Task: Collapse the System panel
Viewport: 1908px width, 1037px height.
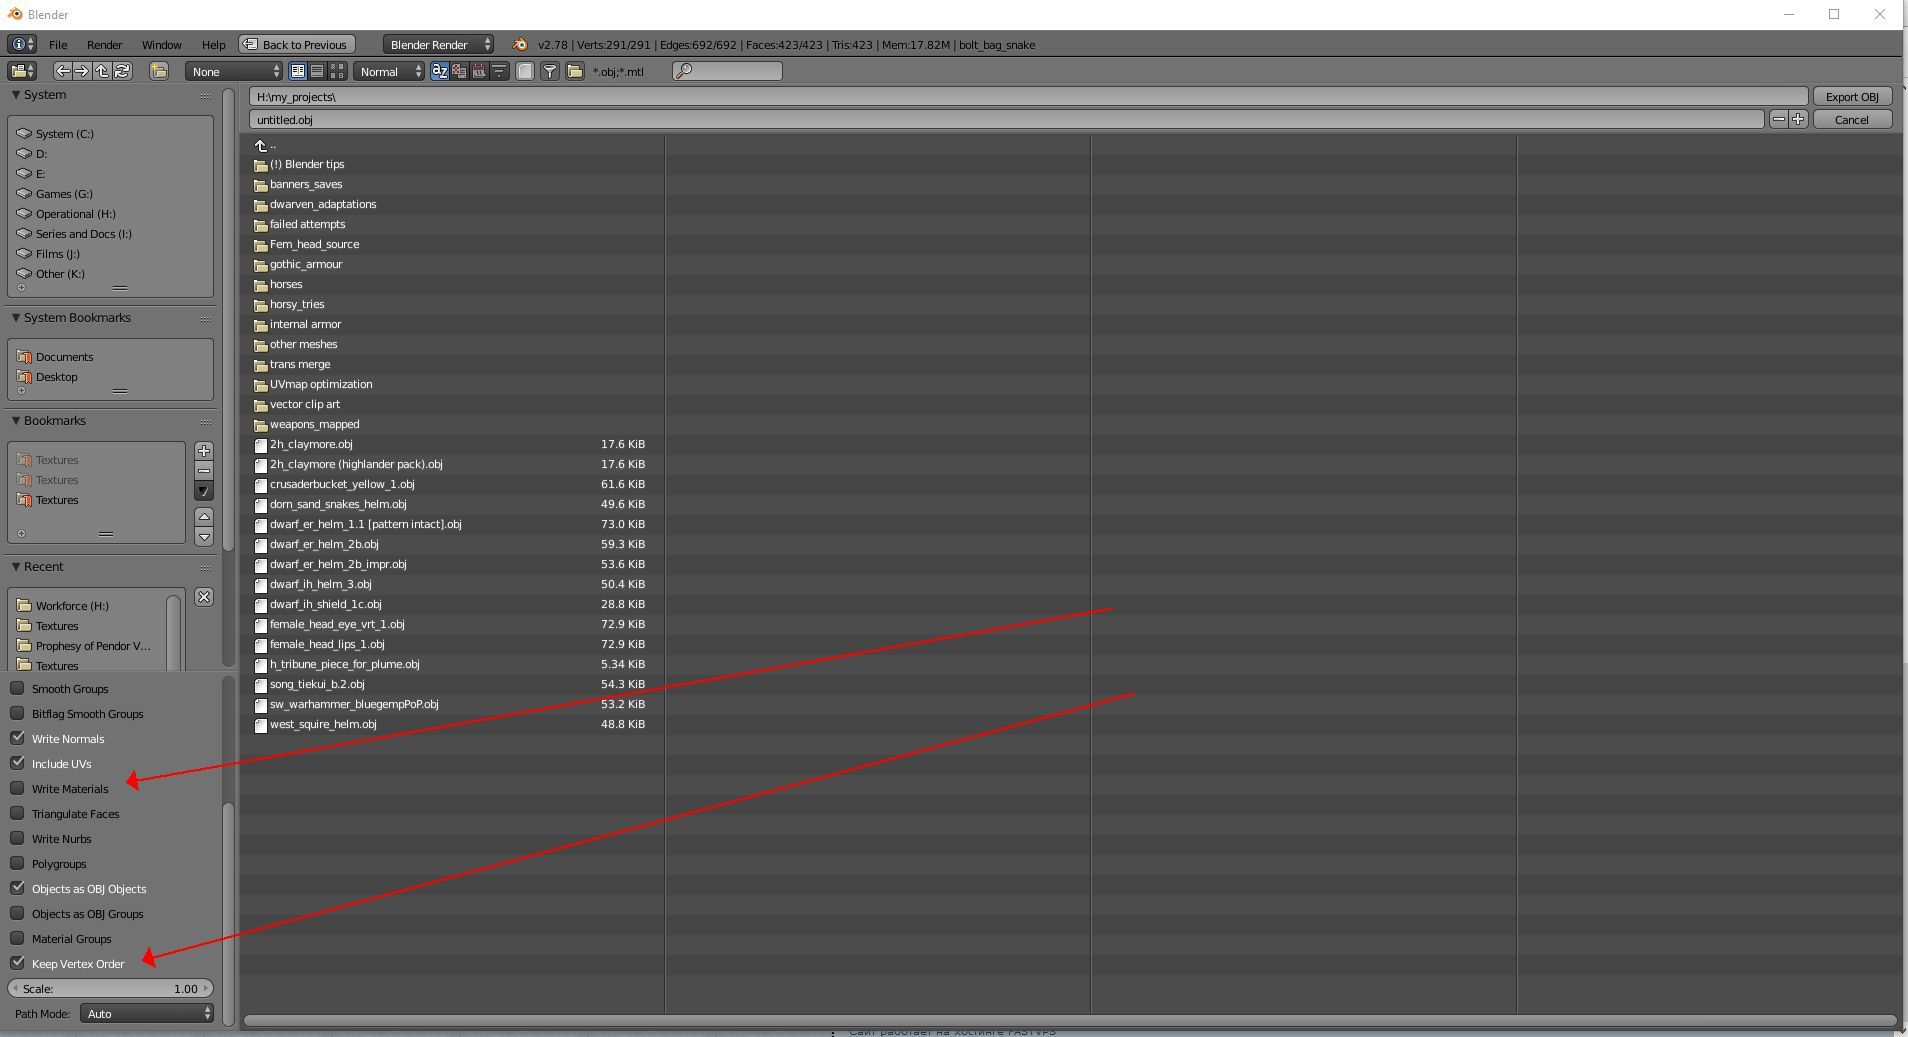Action: click(16, 94)
